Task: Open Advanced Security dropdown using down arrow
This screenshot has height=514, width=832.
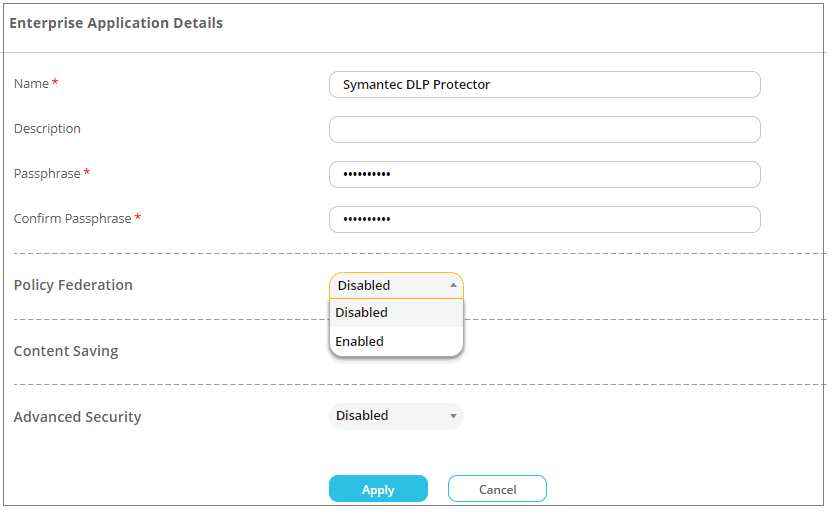Action: (x=453, y=416)
